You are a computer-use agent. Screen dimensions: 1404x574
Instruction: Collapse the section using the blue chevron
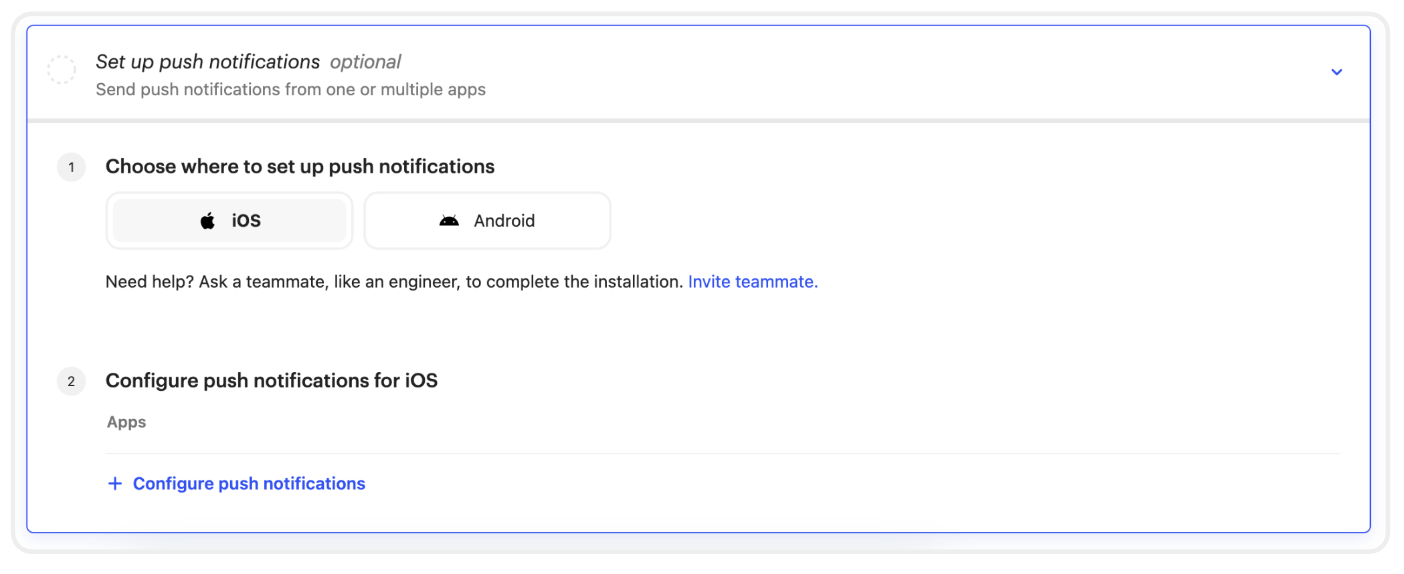pyautogui.click(x=1336, y=72)
